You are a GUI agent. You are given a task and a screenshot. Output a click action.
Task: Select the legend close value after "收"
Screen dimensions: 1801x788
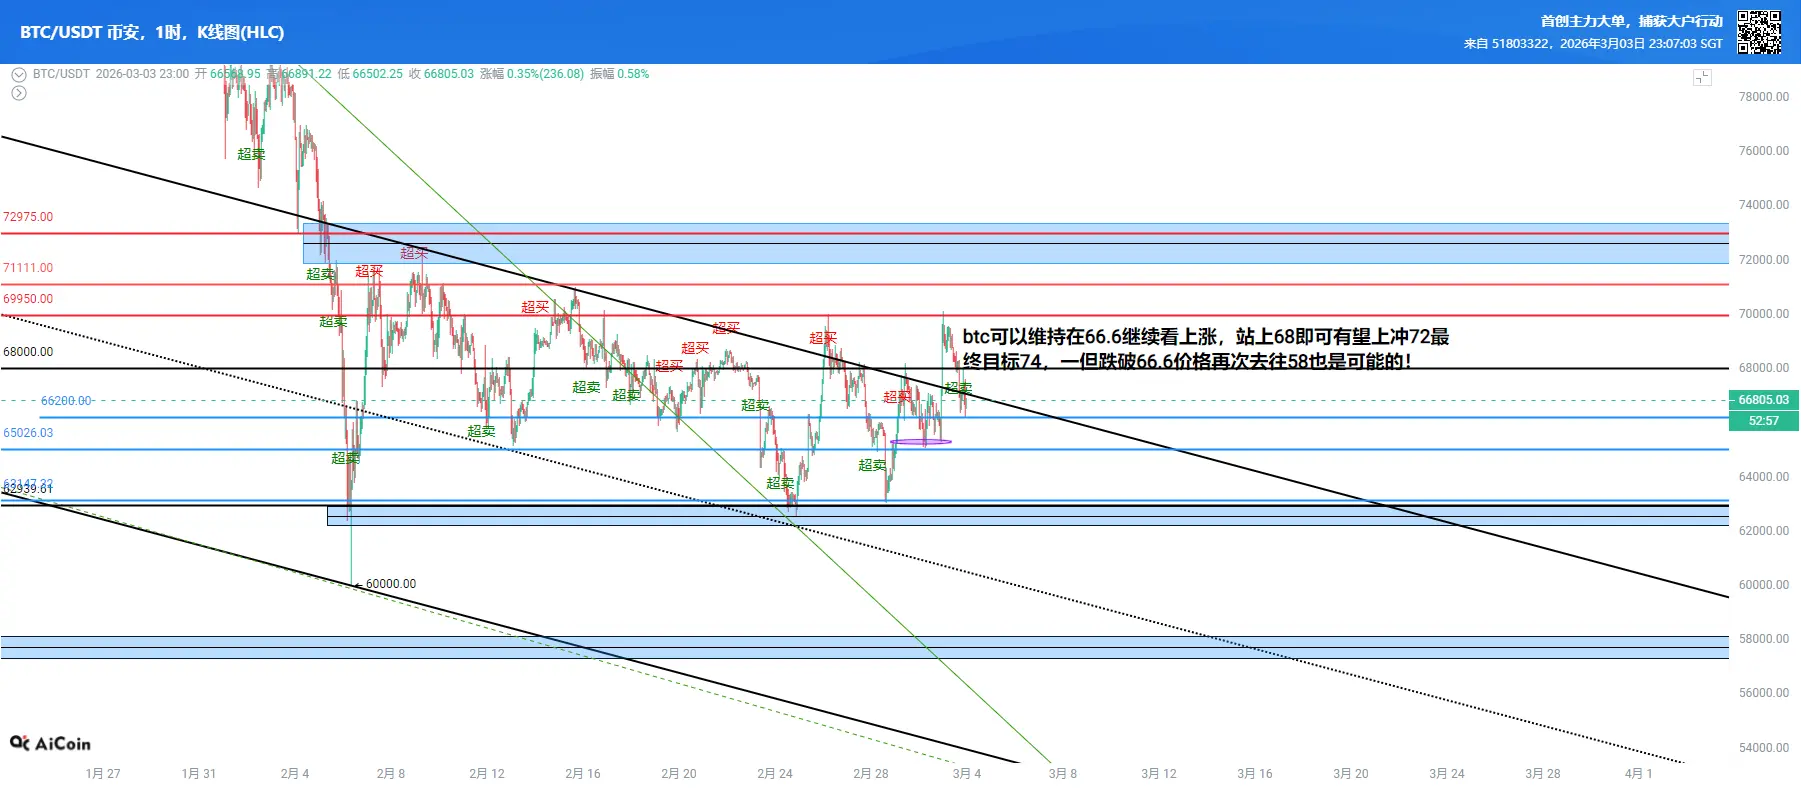(449, 74)
